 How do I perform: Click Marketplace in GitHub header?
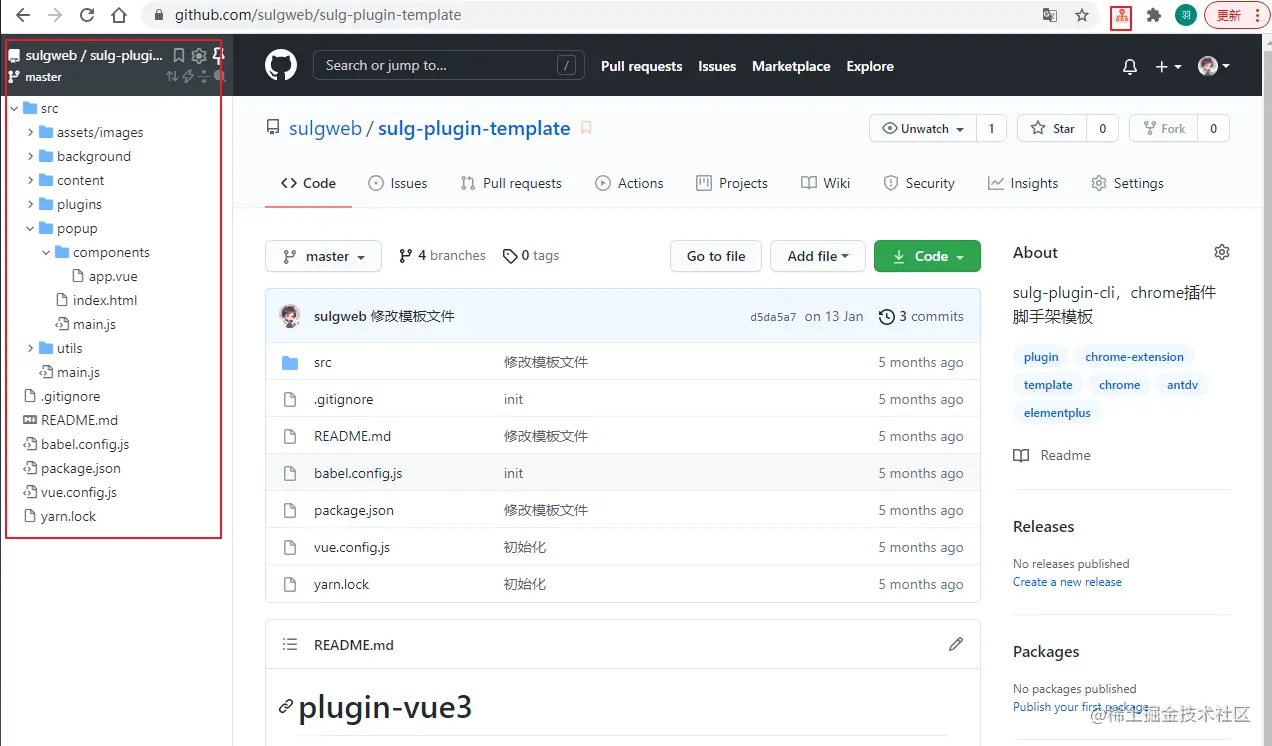click(x=791, y=66)
